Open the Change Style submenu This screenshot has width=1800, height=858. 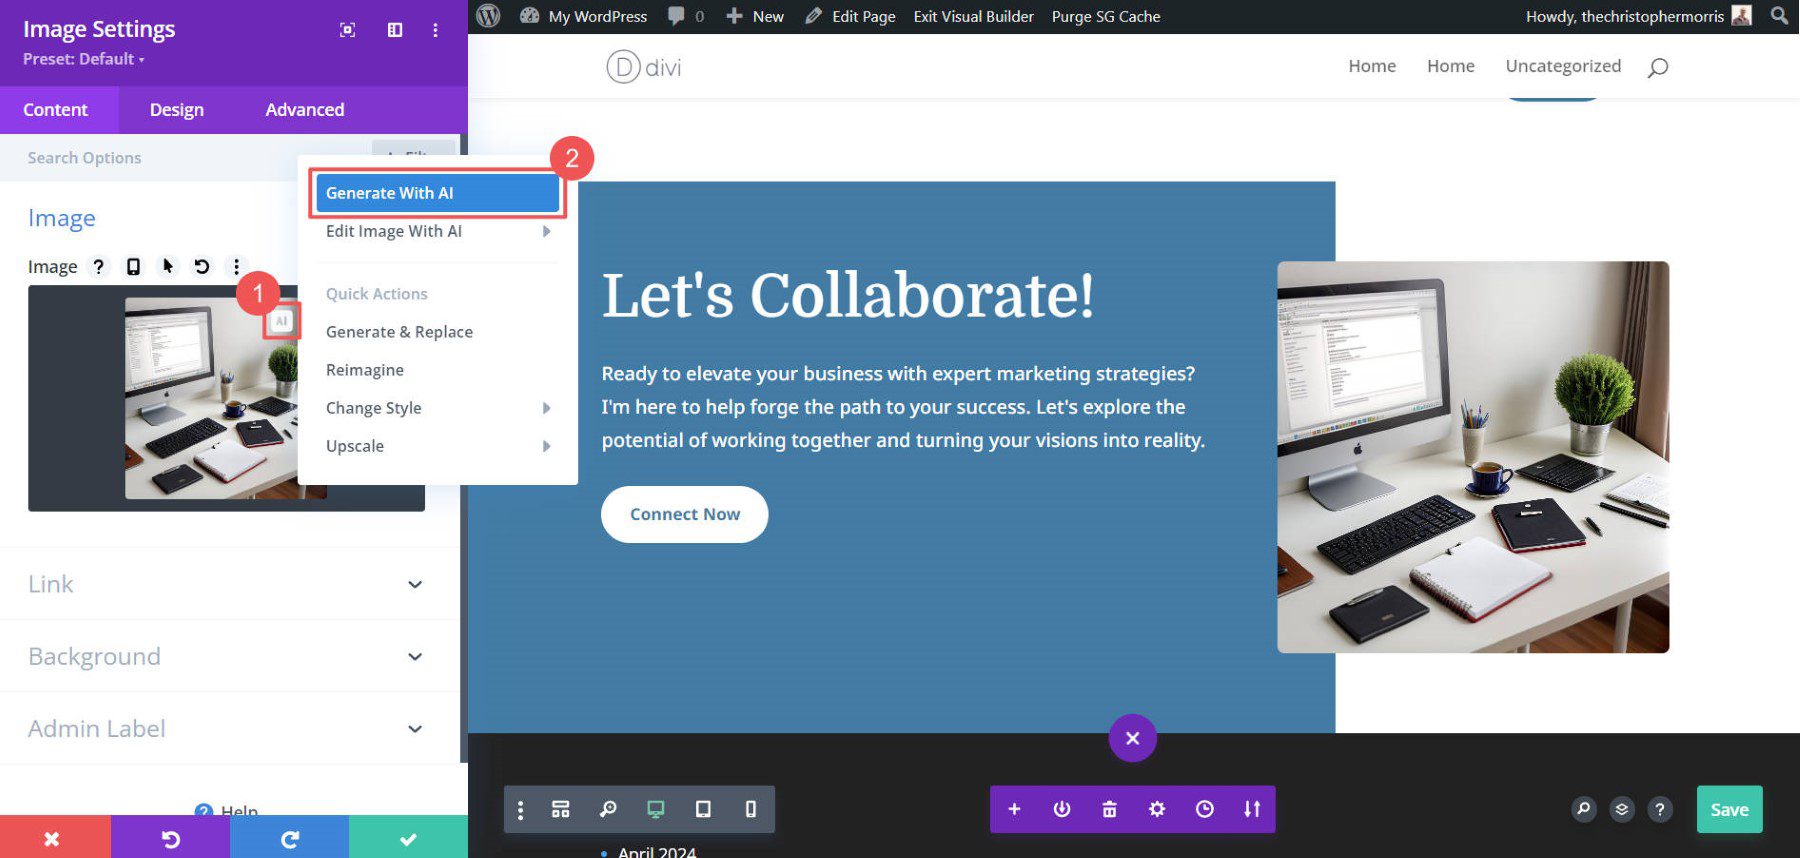(437, 408)
